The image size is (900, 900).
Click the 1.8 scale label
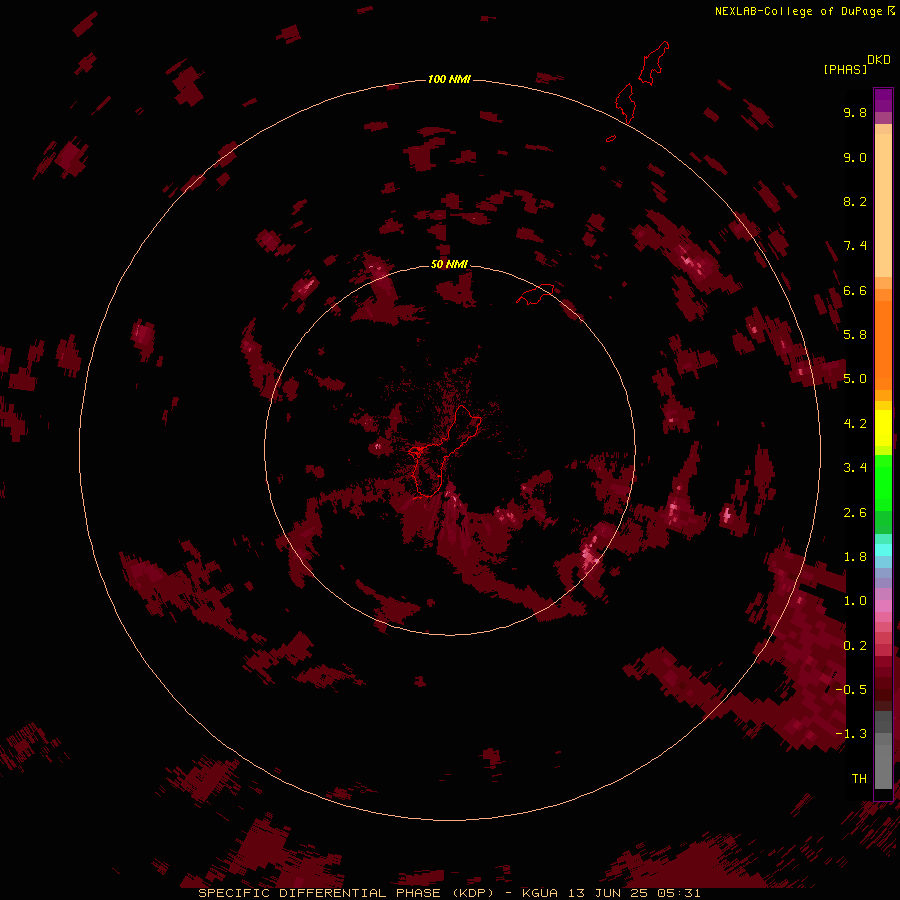coord(855,556)
